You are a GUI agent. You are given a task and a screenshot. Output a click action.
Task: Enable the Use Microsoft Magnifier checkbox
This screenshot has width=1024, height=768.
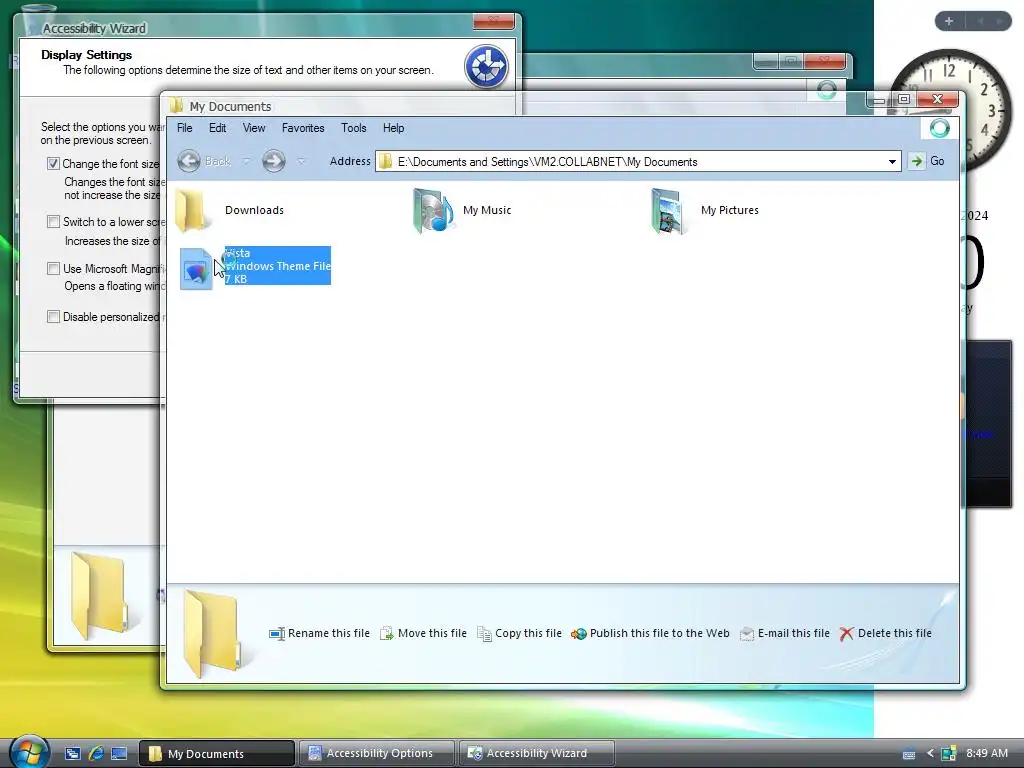[x=54, y=268]
